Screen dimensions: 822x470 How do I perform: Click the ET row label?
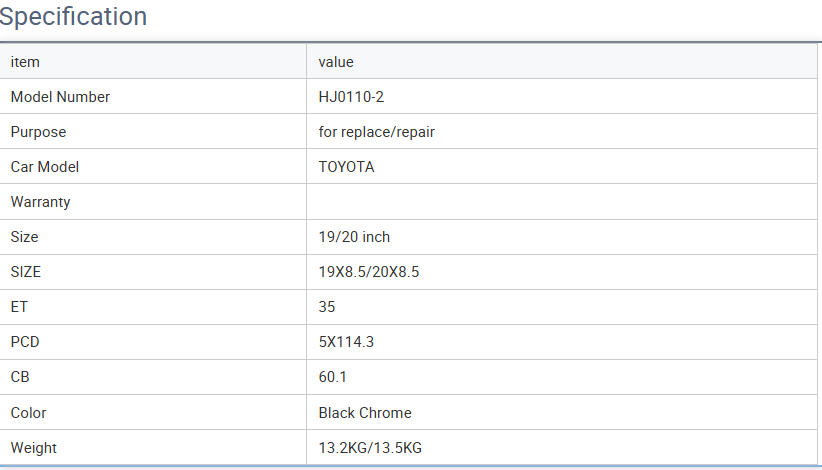[x=19, y=307]
